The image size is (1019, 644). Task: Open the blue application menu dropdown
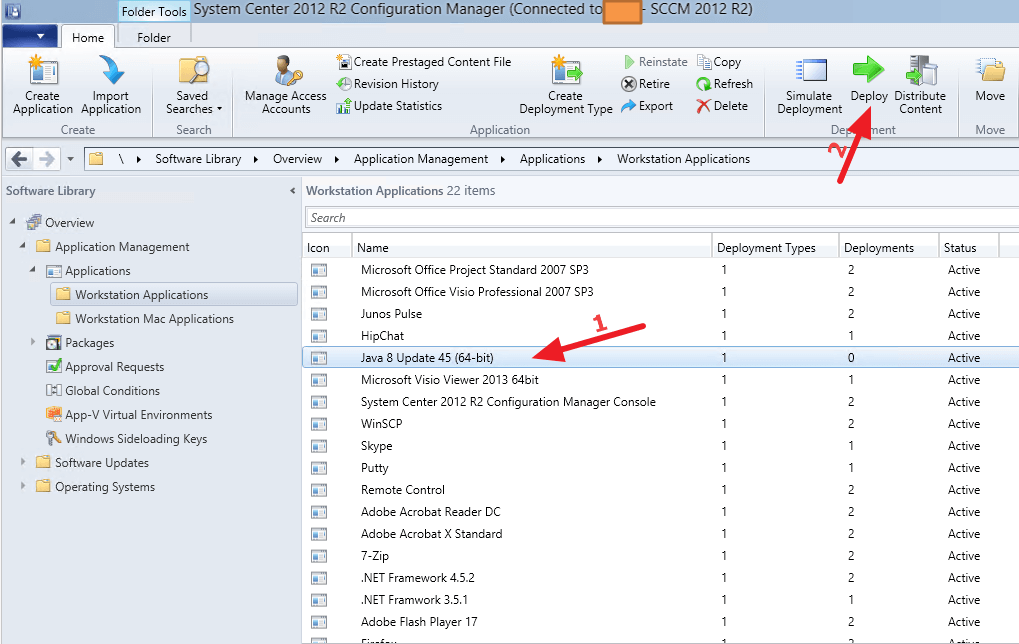(x=29, y=36)
